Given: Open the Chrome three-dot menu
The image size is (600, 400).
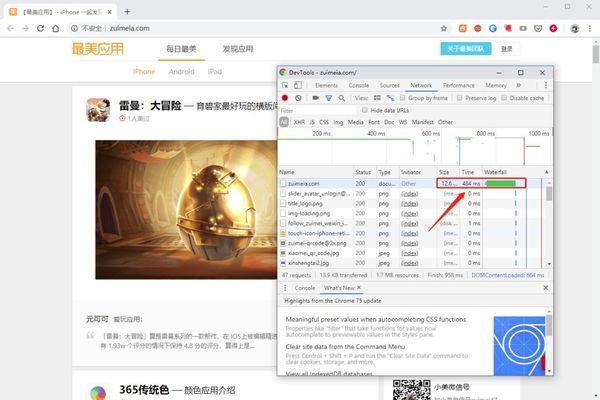Looking at the screenshot, I should [x=590, y=28].
